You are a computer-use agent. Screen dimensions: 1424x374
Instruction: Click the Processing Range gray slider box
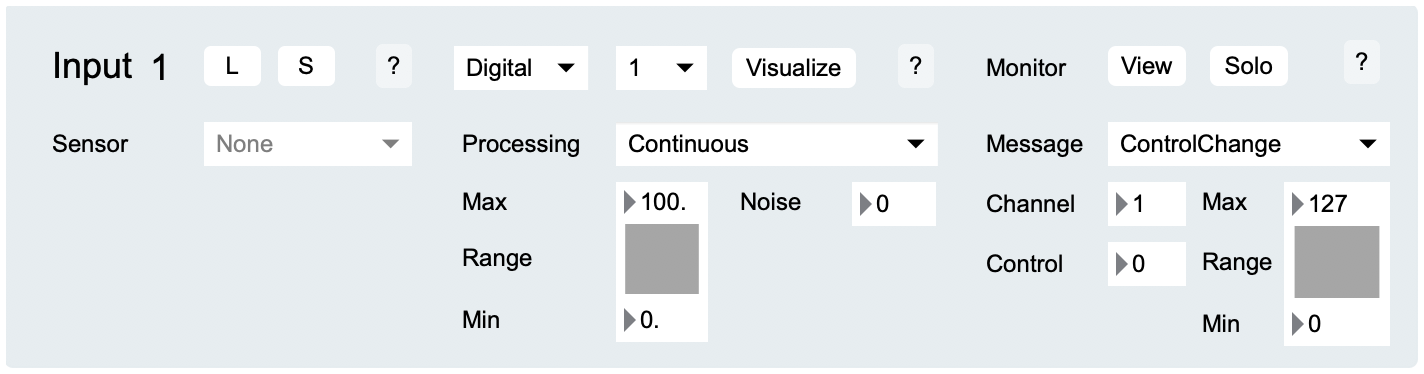(662, 259)
